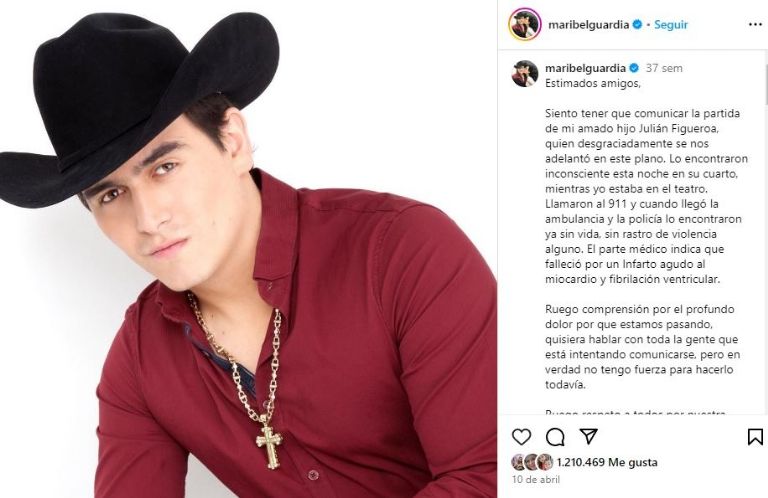The height and width of the screenshot is (498, 768).
Task: View the 1.210.469 Me gusta likes list
Action: 607,462
